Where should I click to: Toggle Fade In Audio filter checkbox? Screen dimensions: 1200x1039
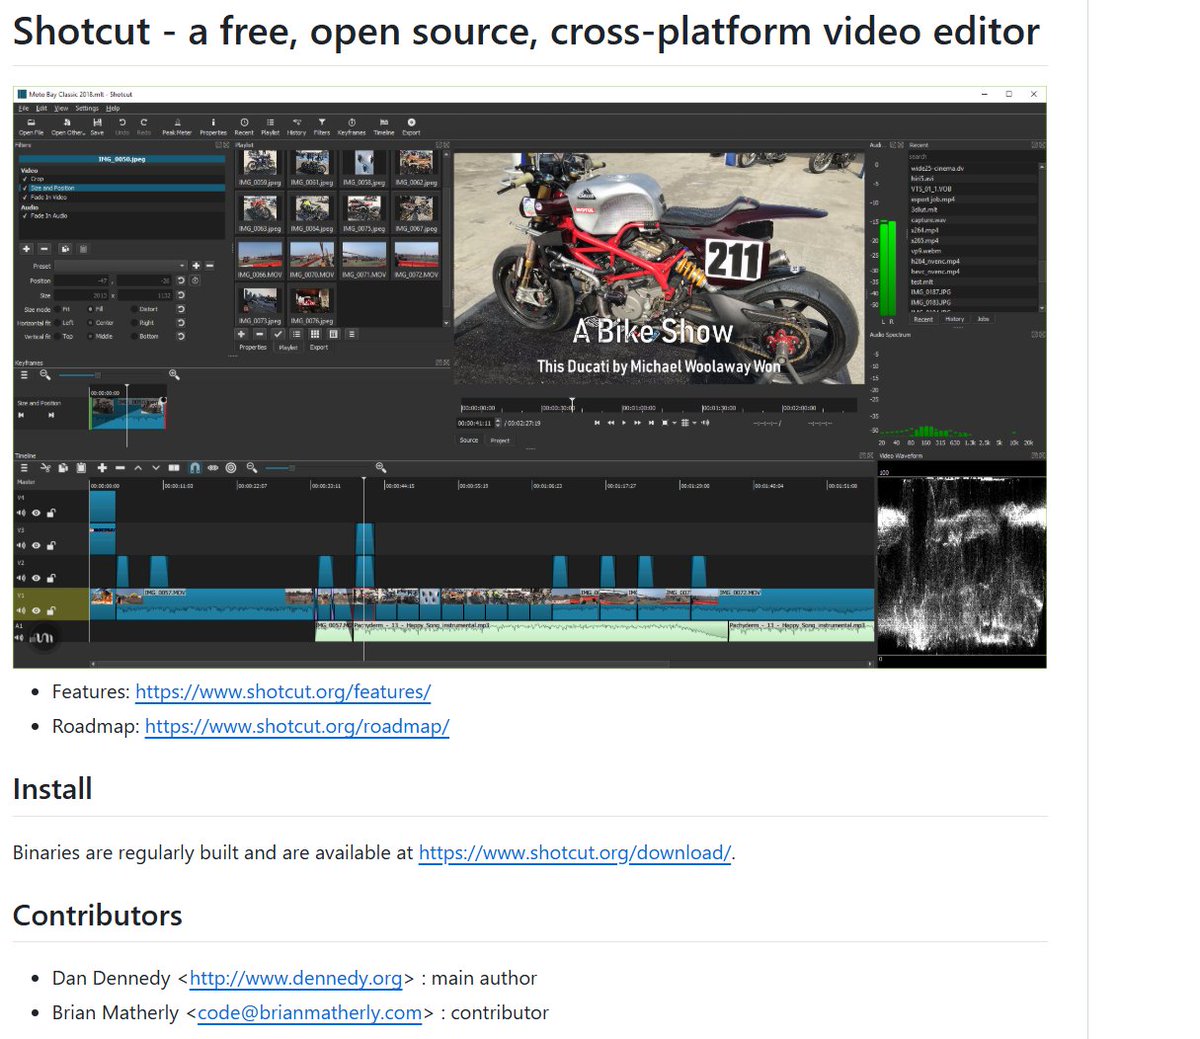(25, 216)
